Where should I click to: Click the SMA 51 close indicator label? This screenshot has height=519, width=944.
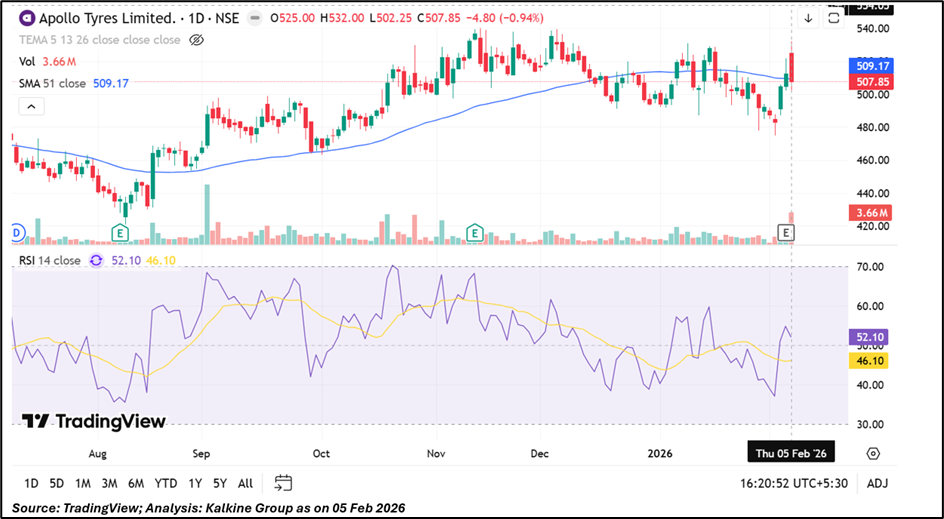53,83
